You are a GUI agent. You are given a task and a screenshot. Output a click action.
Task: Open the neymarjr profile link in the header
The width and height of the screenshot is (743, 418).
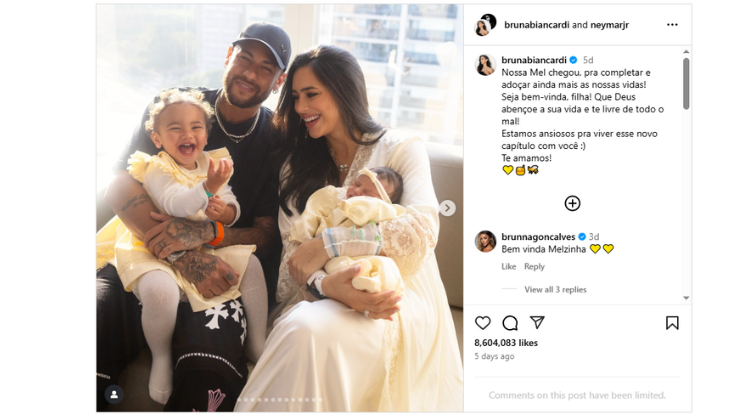pyautogui.click(x=609, y=25)
